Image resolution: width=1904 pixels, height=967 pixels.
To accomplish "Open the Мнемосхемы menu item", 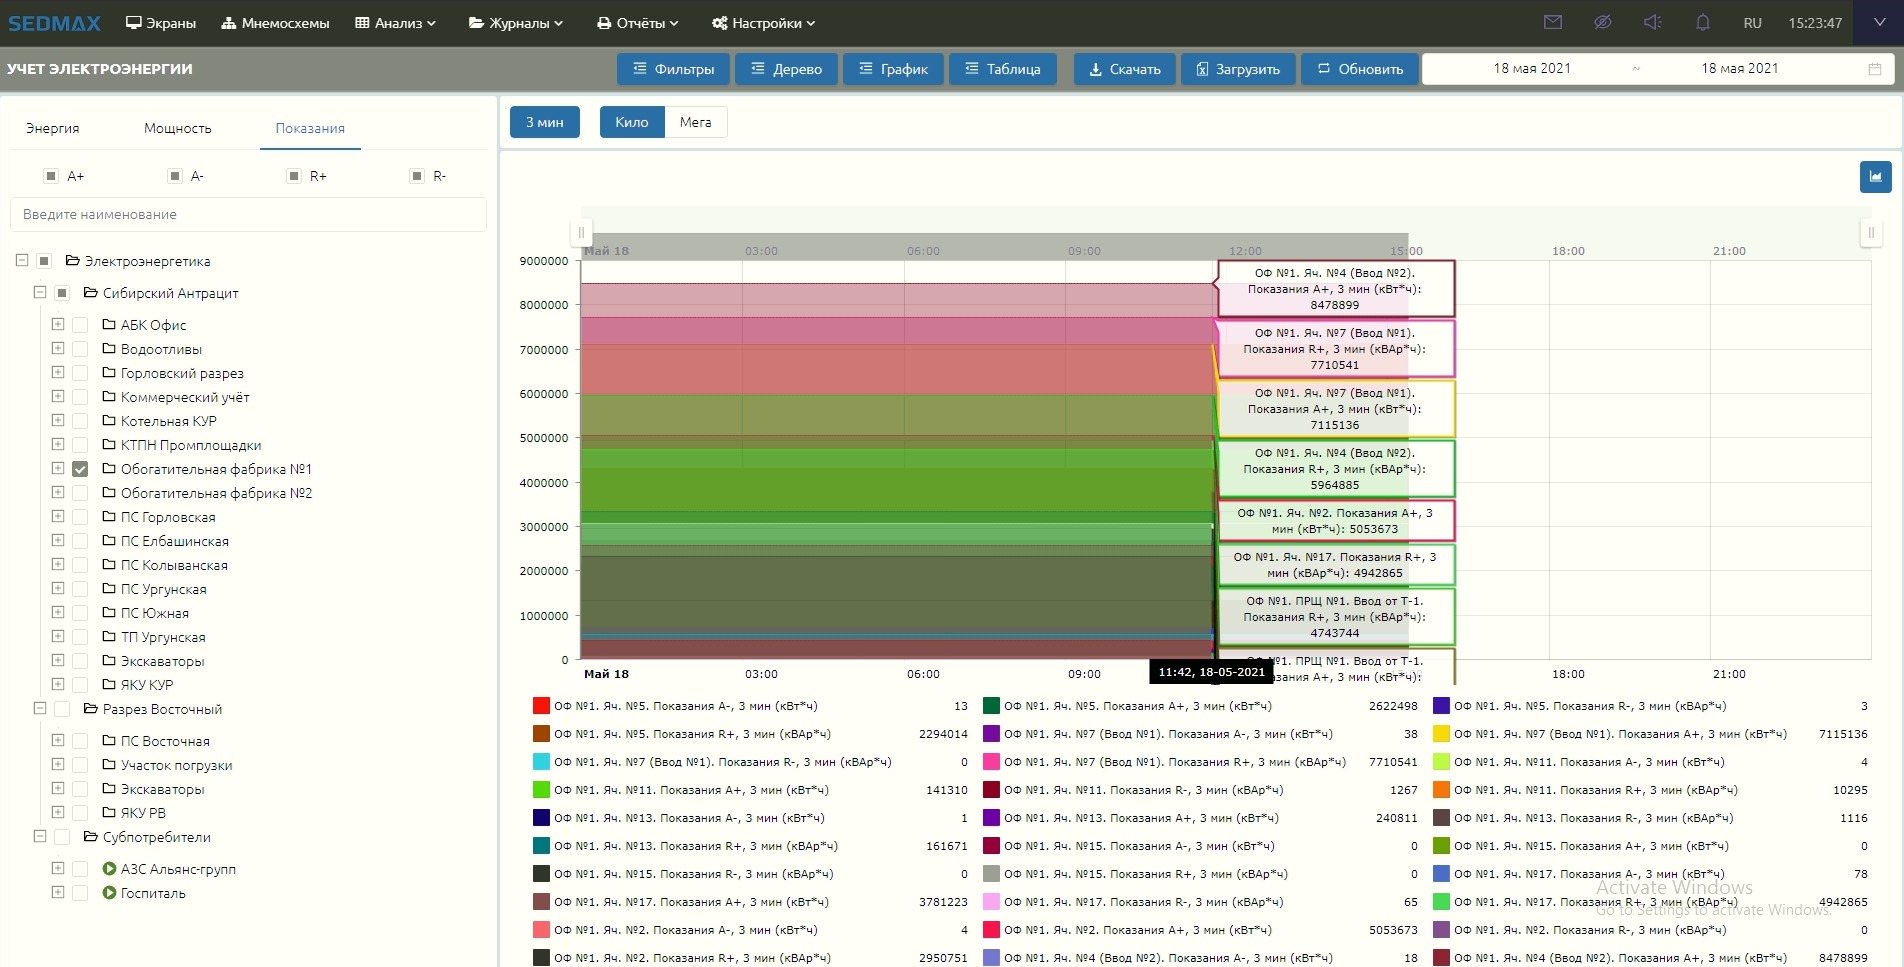I will [x=275, y=23].
